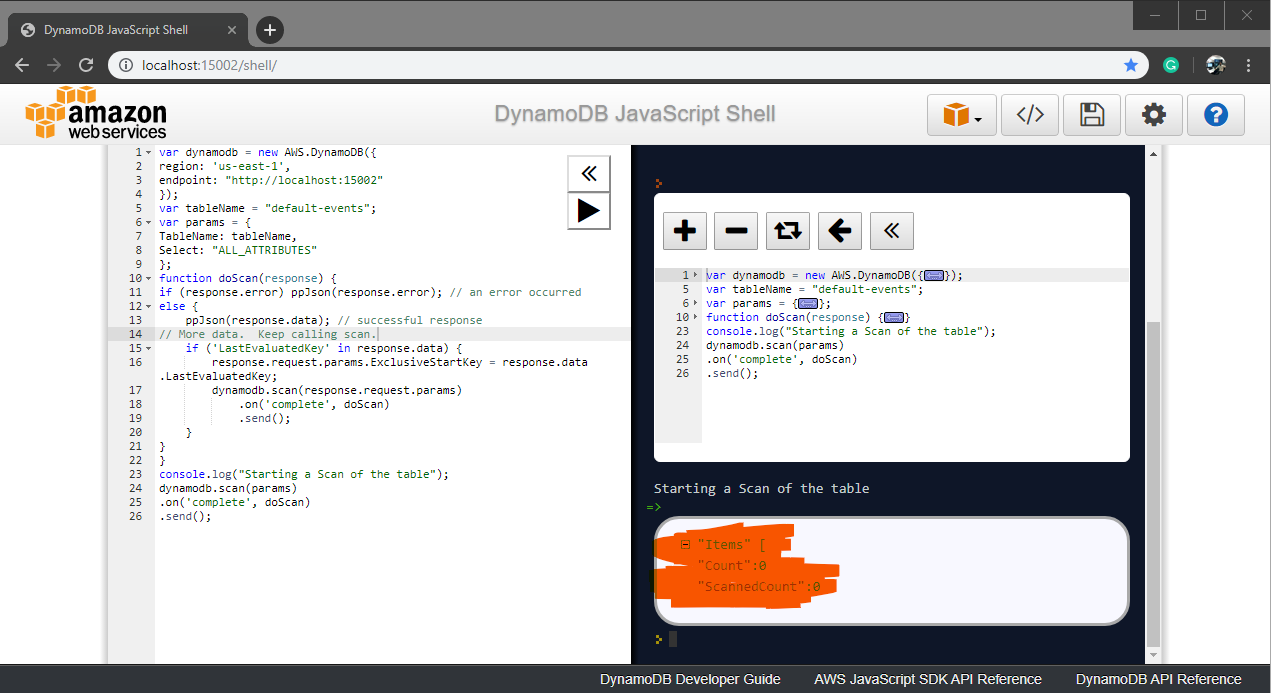Screen dimensions: 1271x693
Task: Open a new browser tab
Action: pos(269,29)
